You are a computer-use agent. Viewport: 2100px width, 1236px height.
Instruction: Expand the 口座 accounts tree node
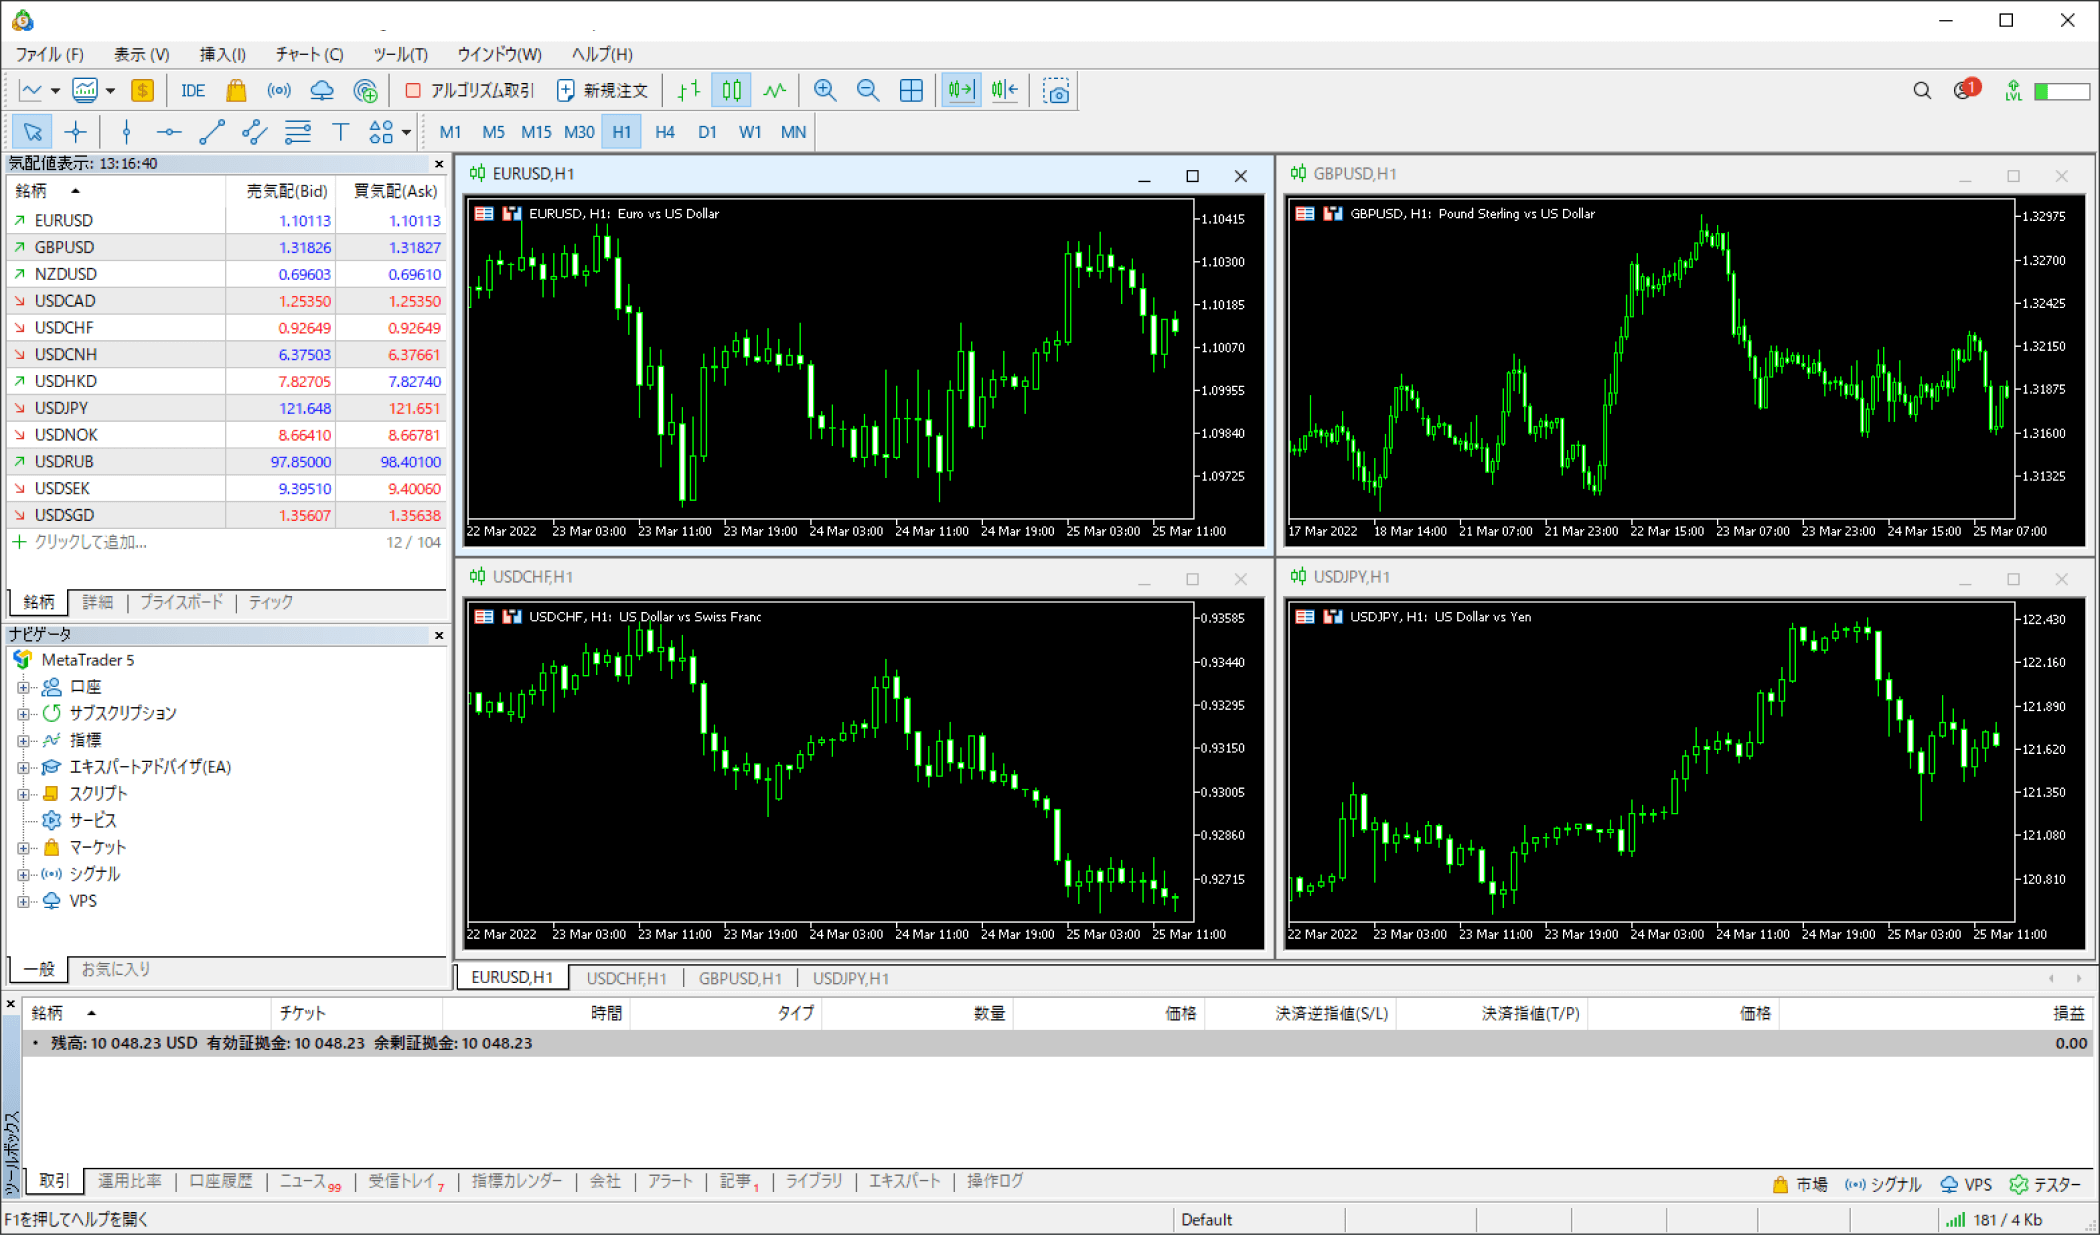23,687
